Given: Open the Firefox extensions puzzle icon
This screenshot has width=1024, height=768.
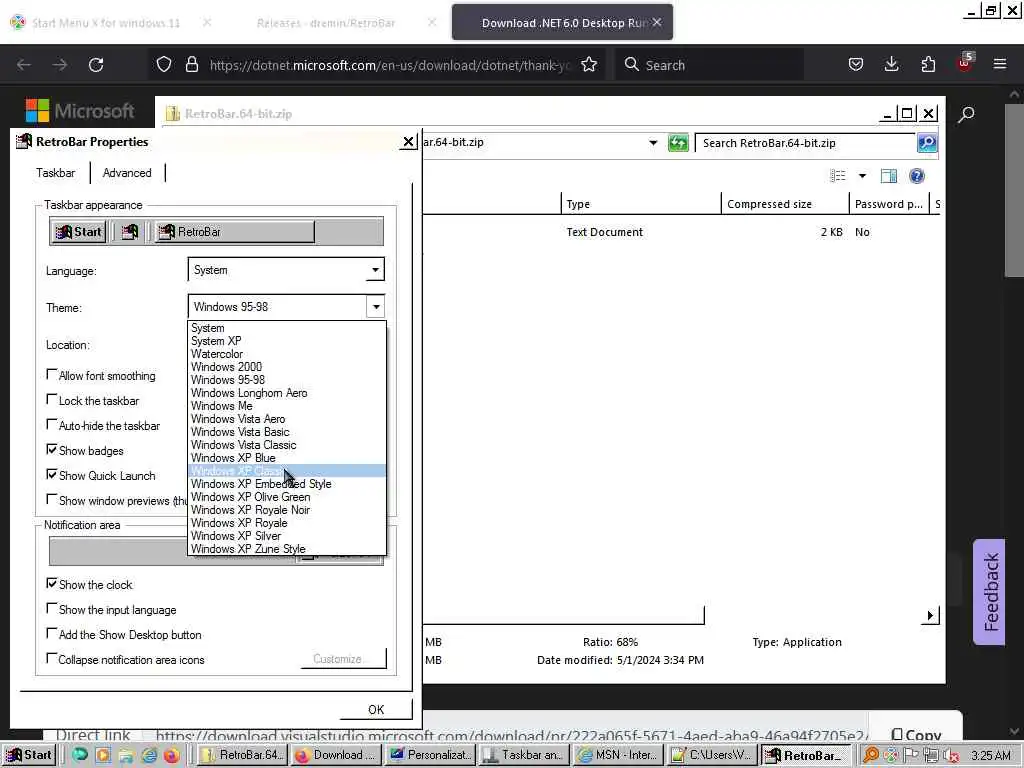Looking at the screenshot, I should pyautogui.click(x=928, y=65).
